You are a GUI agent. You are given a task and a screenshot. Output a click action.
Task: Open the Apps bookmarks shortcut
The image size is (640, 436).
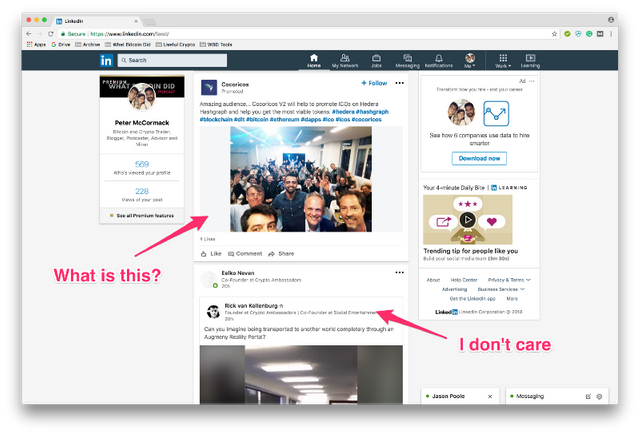(x=36, y=44)
